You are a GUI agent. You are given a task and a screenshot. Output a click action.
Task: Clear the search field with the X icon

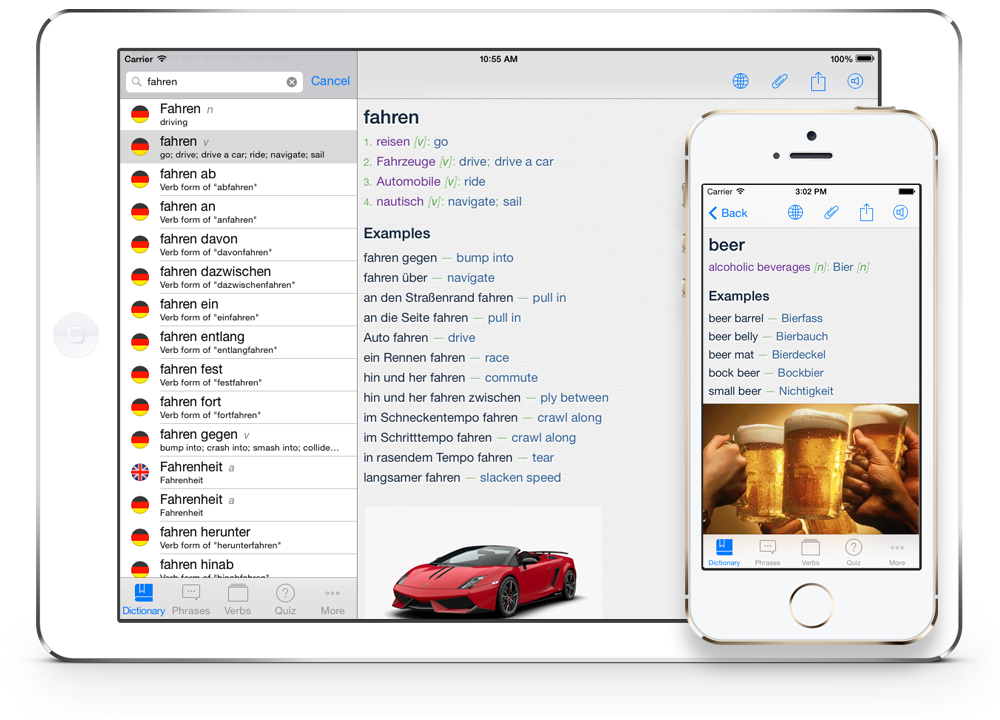[291, 82]
